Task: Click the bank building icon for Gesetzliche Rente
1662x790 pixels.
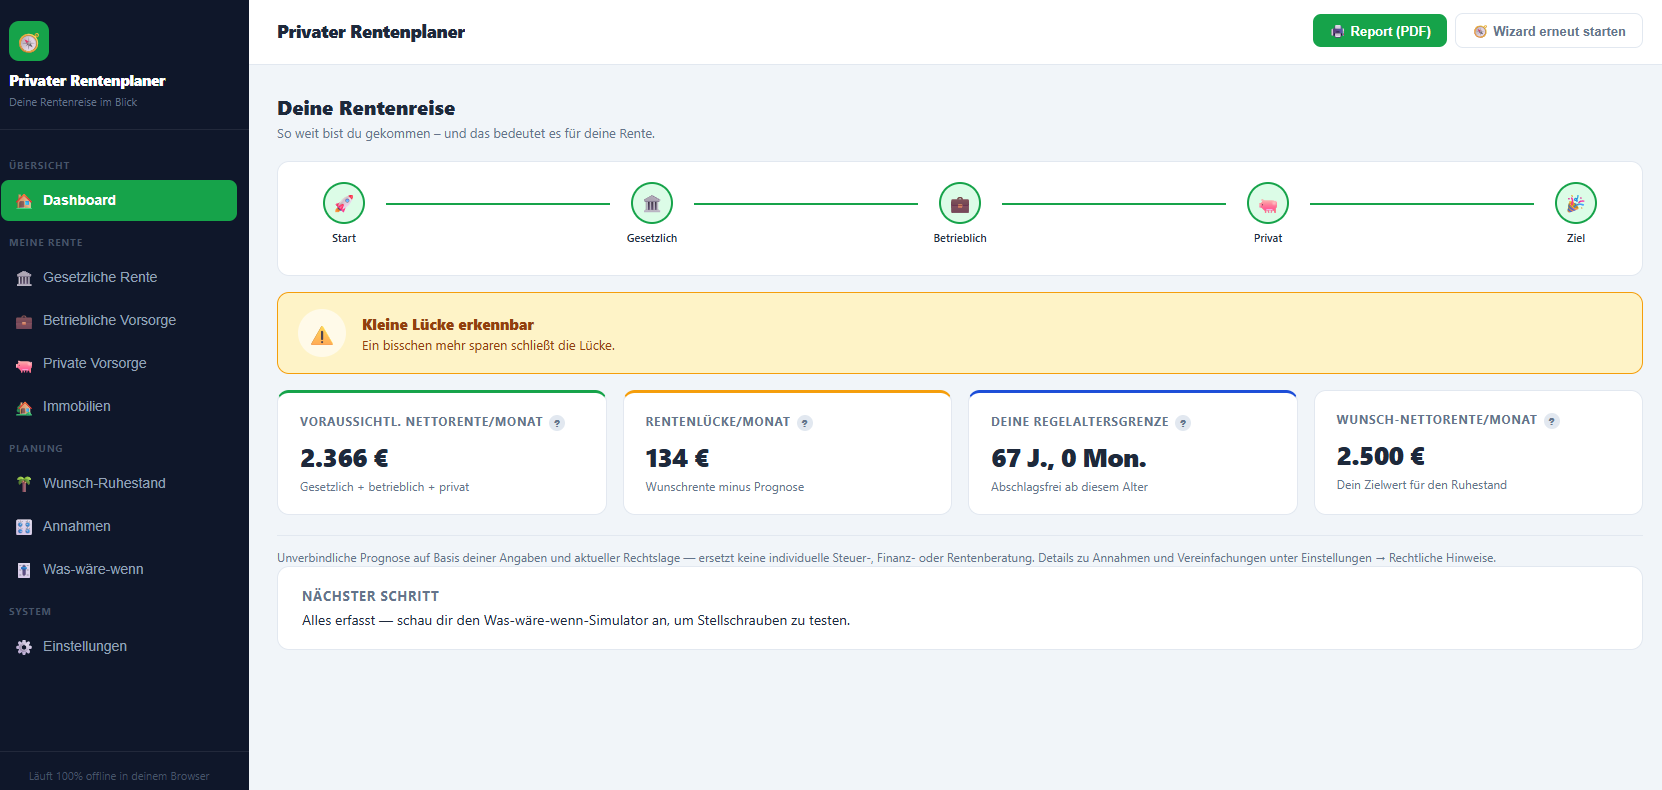Action: click(x=24, y=278)
